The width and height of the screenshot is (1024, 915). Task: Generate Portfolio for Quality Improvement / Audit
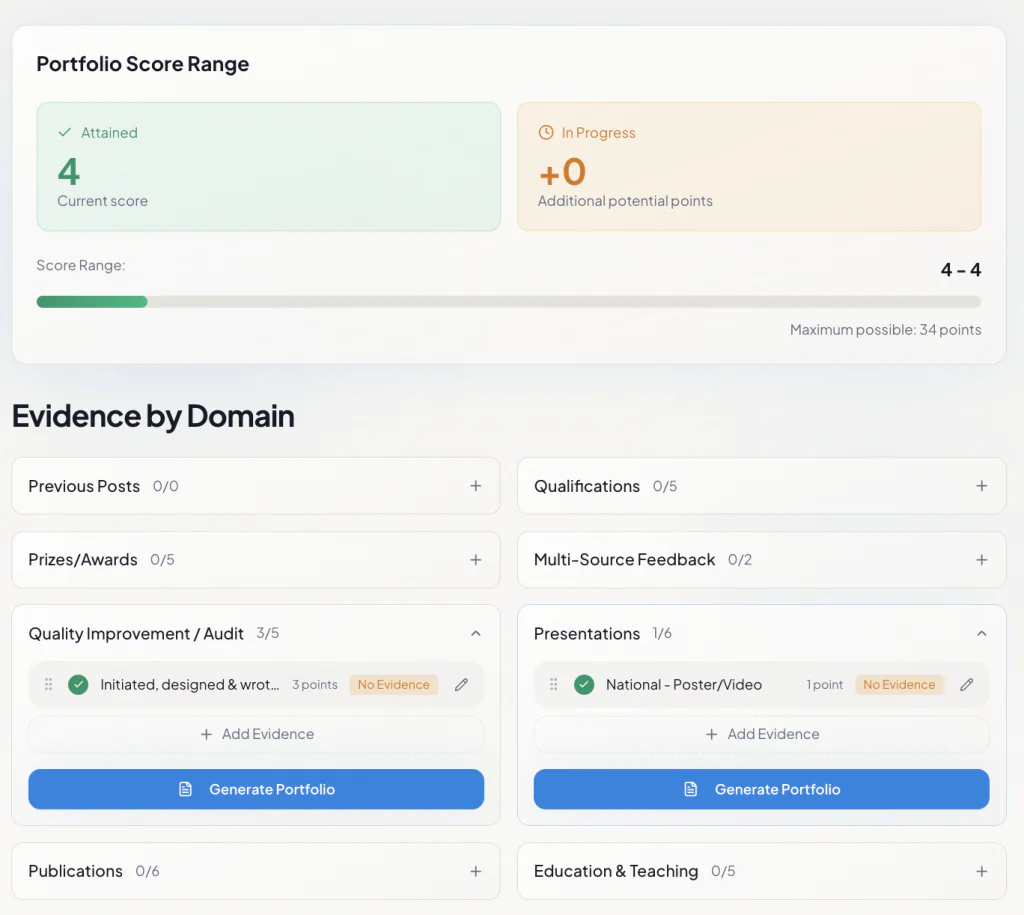pos(256,789)
